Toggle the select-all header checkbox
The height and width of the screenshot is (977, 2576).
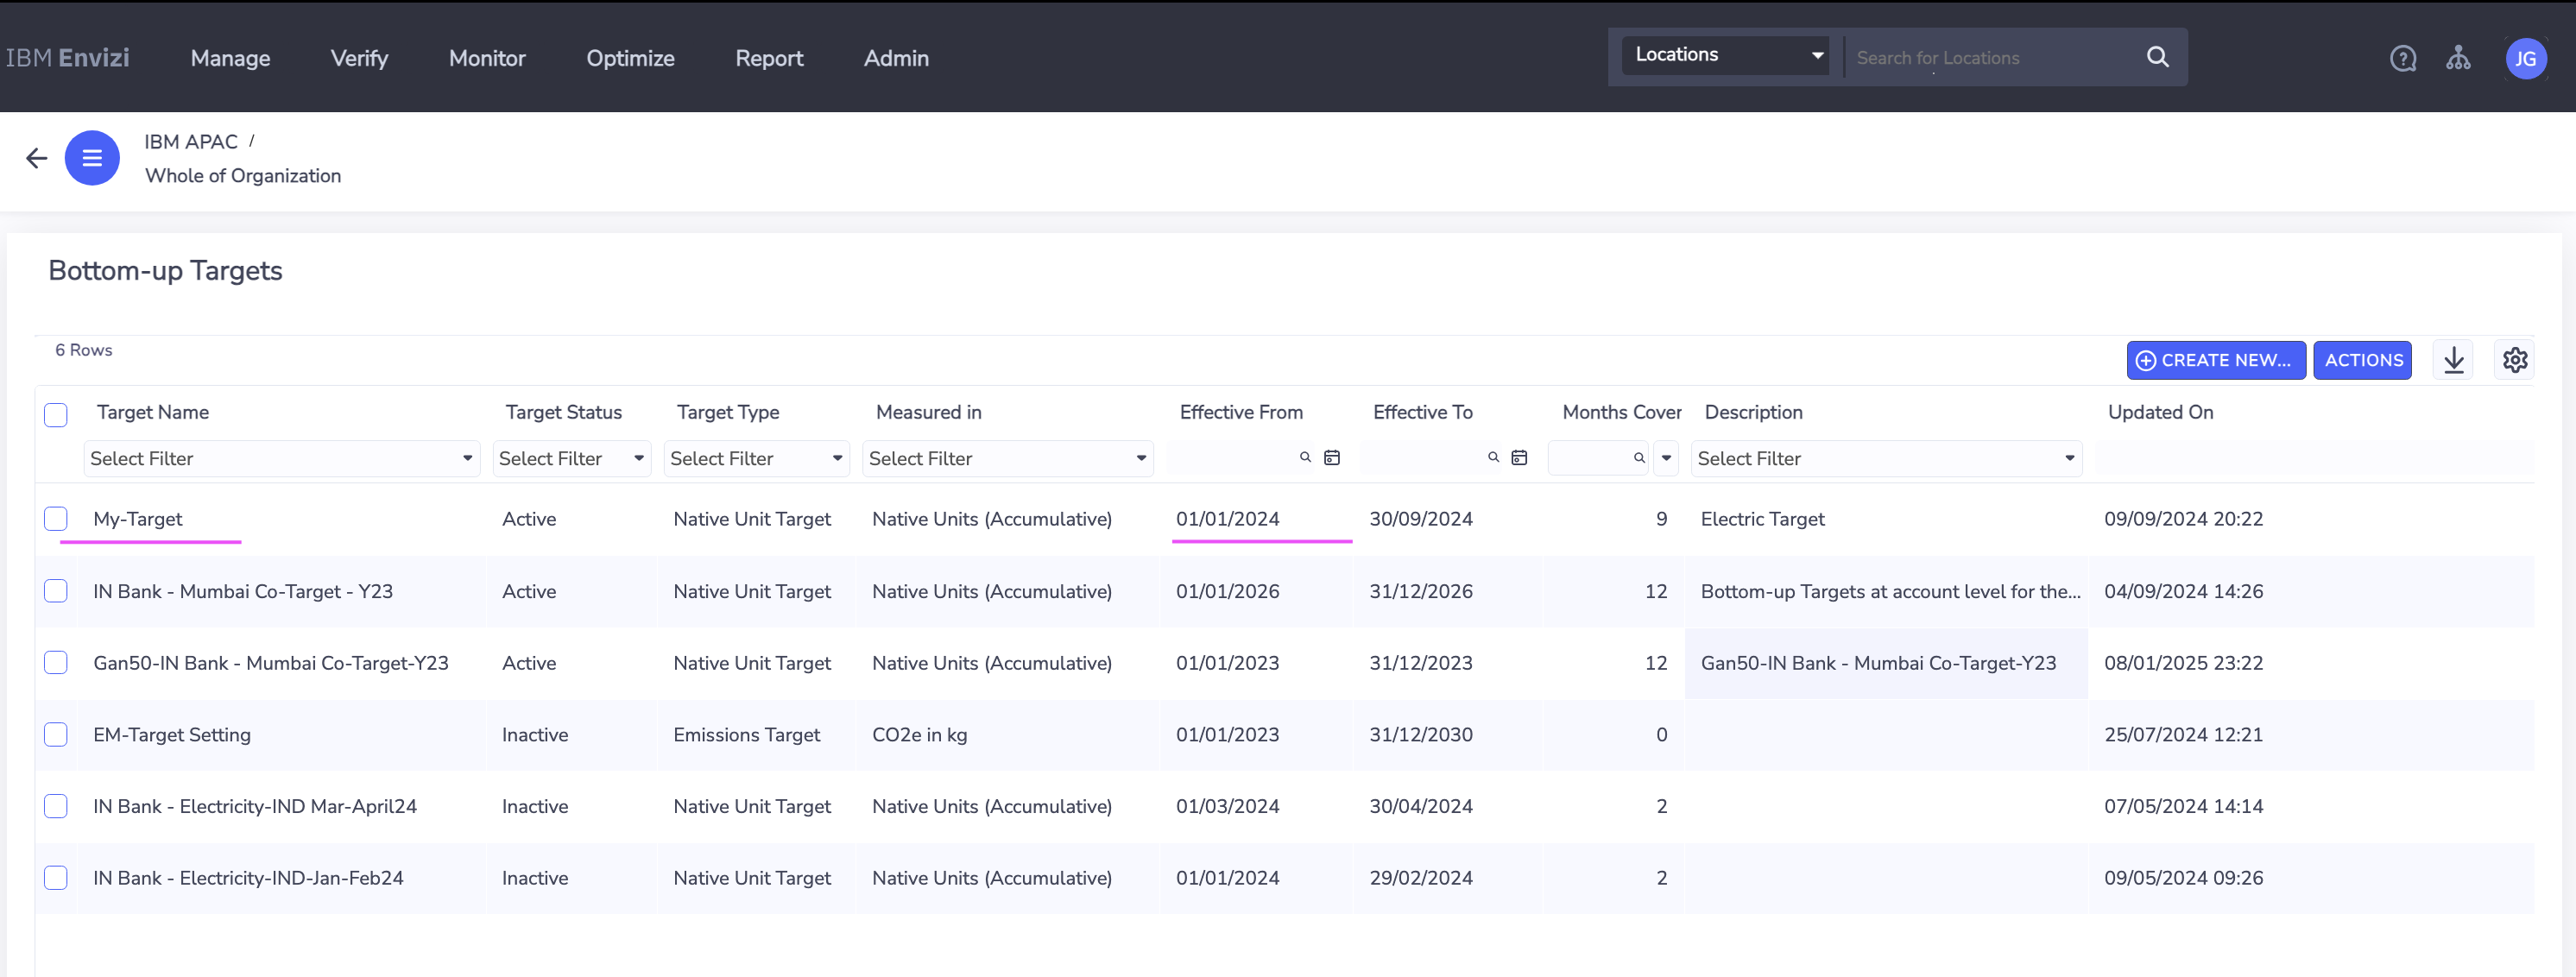56,415
